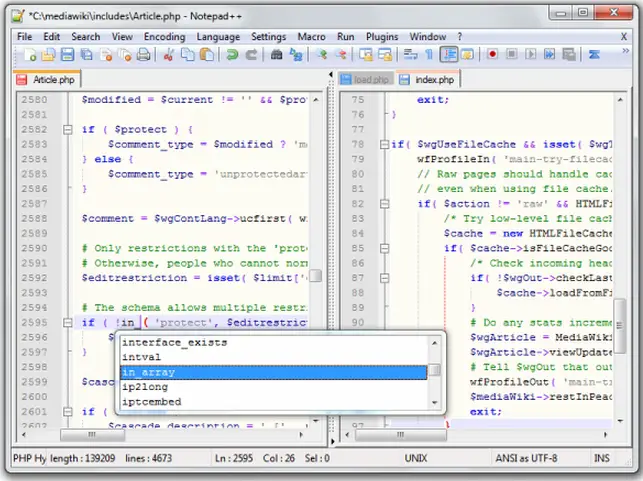The image size is (643, 481).
Task: Undo the last edit with the green arrow
Action: 232,55
